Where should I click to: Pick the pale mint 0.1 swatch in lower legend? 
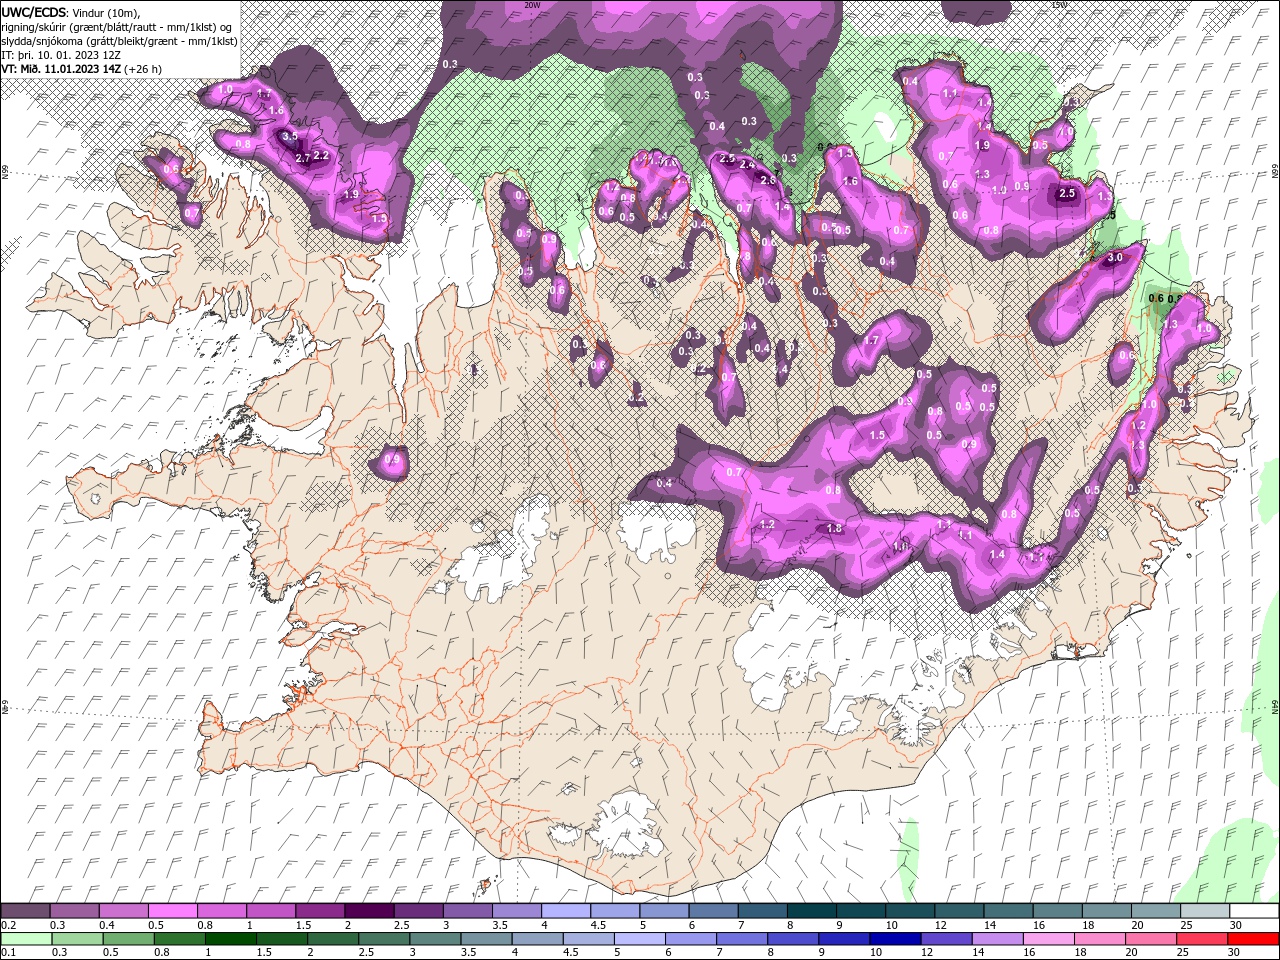coord(25,939)
